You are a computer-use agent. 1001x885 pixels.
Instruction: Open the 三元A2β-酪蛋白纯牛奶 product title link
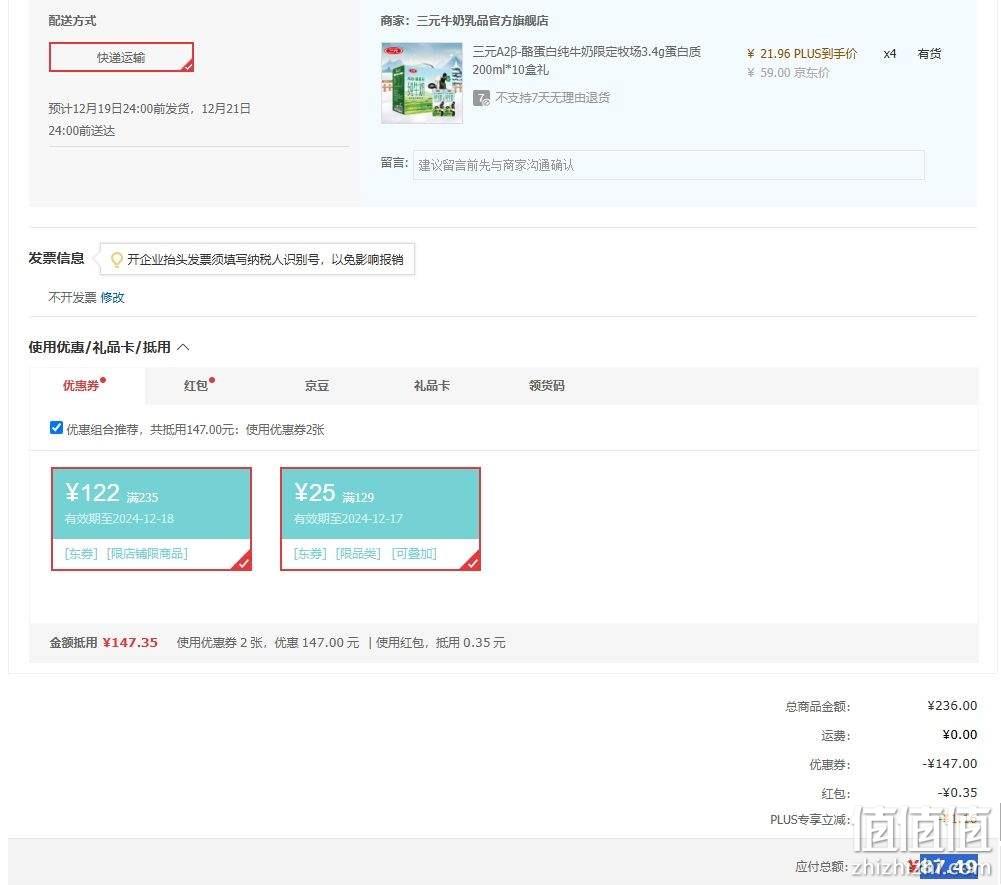click(x=586, y=60)
